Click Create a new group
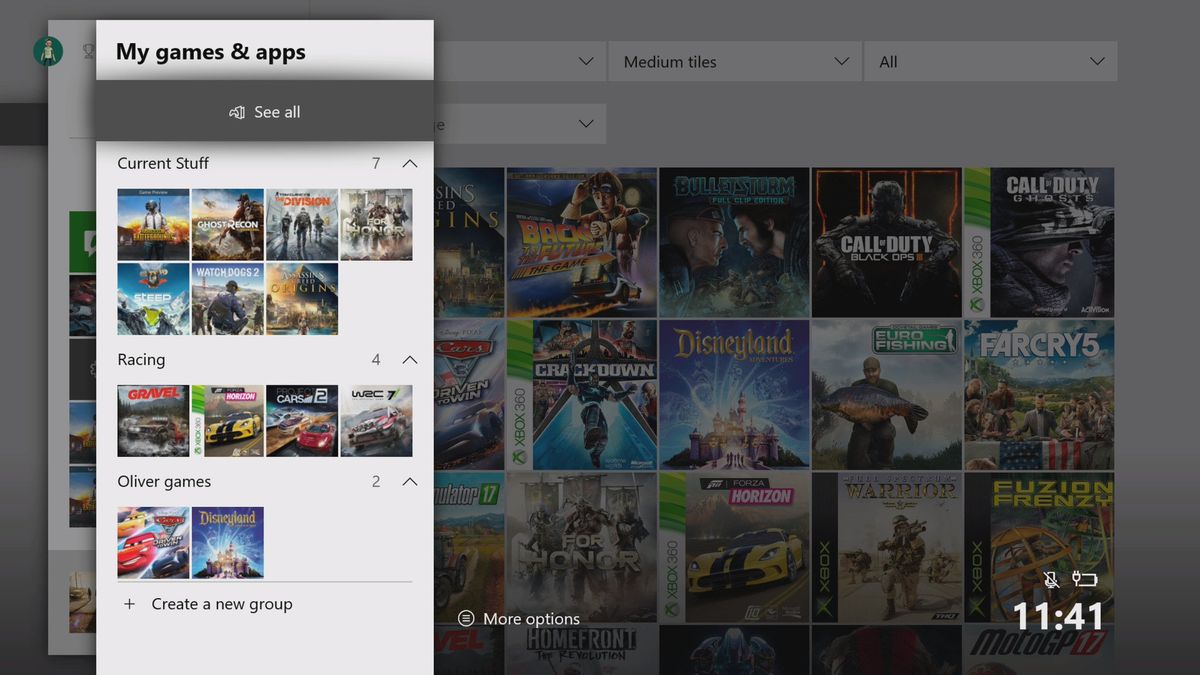1200x675 pixels. coord(222,604)
